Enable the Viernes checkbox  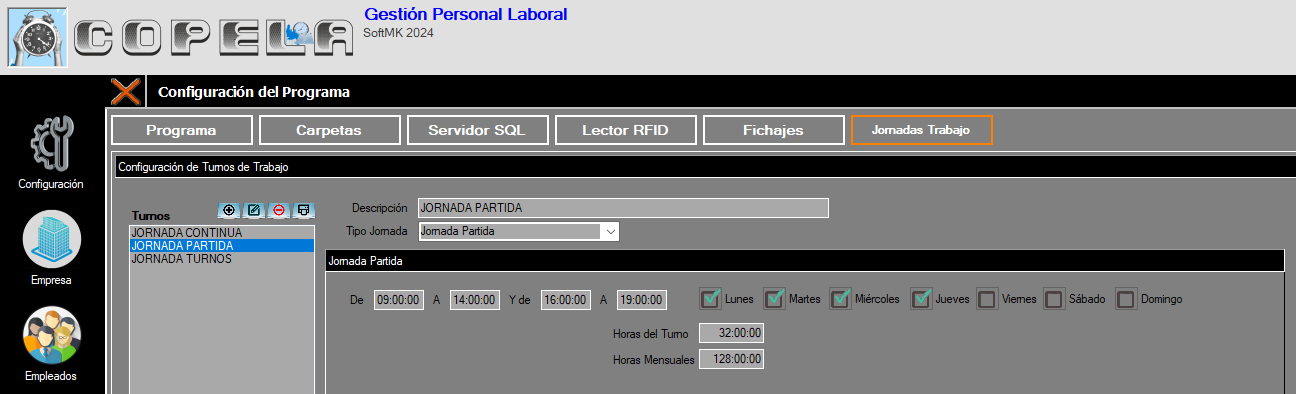tap(987, 299)
